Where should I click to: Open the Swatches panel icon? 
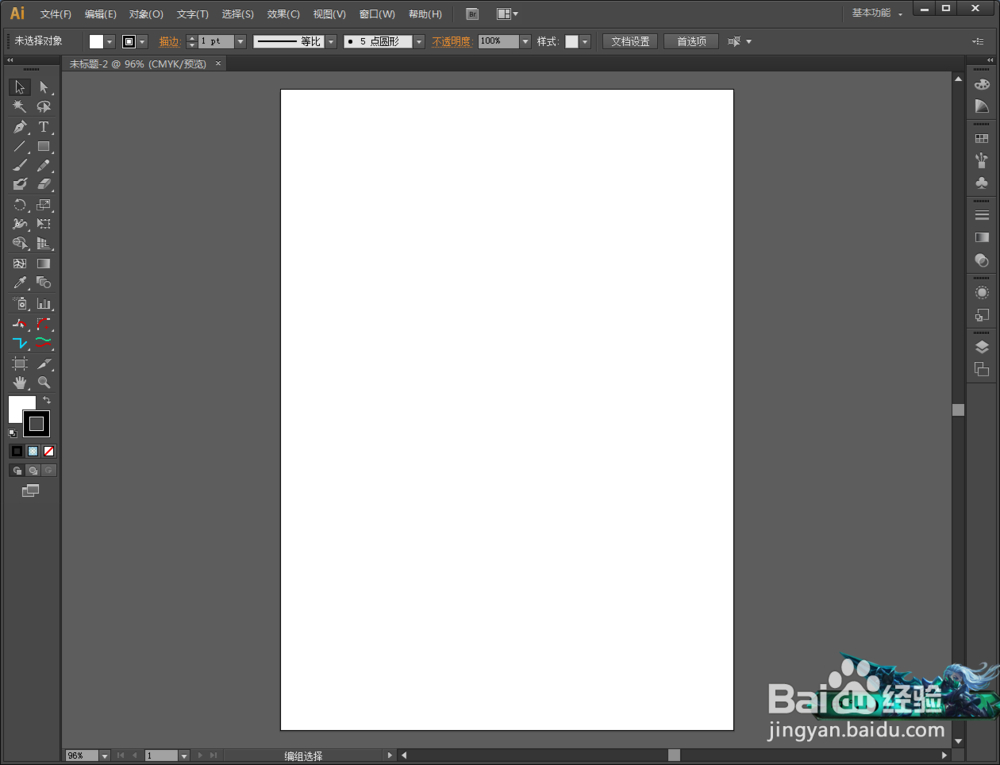coord(982,138)
